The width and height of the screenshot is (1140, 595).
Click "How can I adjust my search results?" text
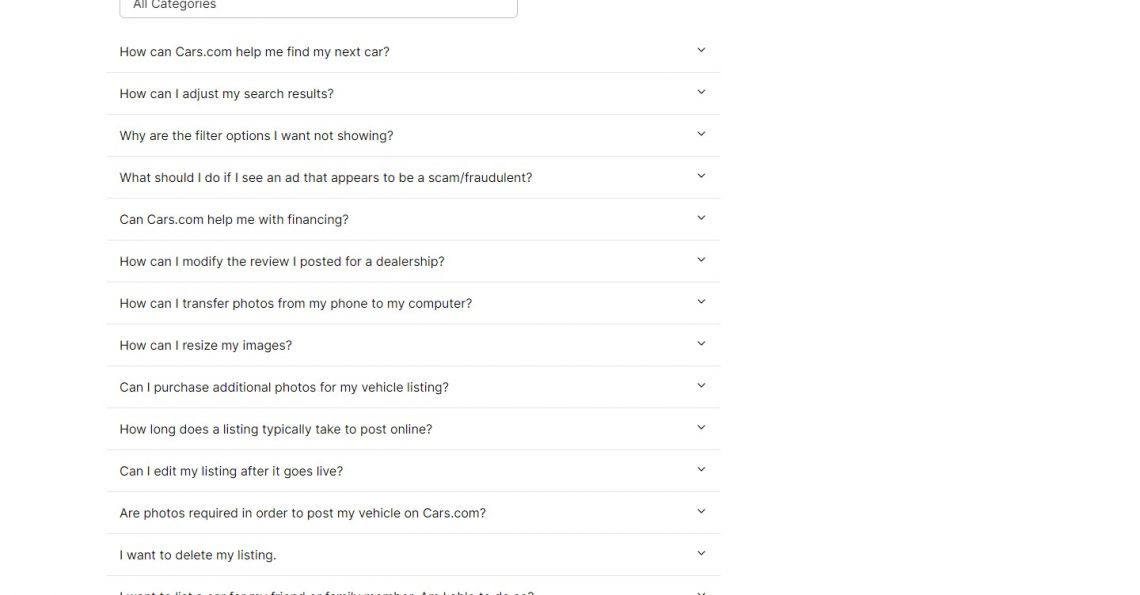pos(226,94)
